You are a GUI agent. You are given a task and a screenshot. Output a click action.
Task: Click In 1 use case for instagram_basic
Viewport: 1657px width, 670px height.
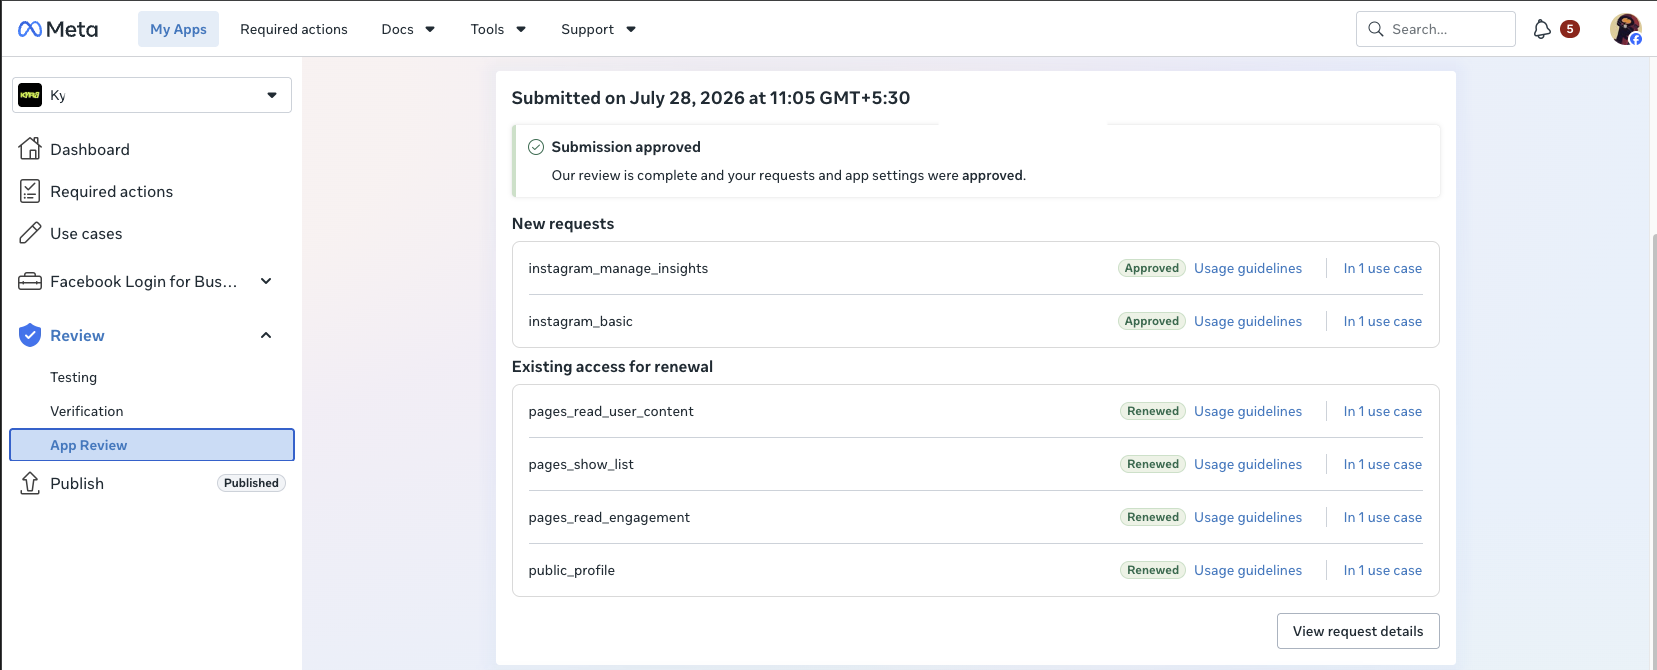click(1383, 321)
